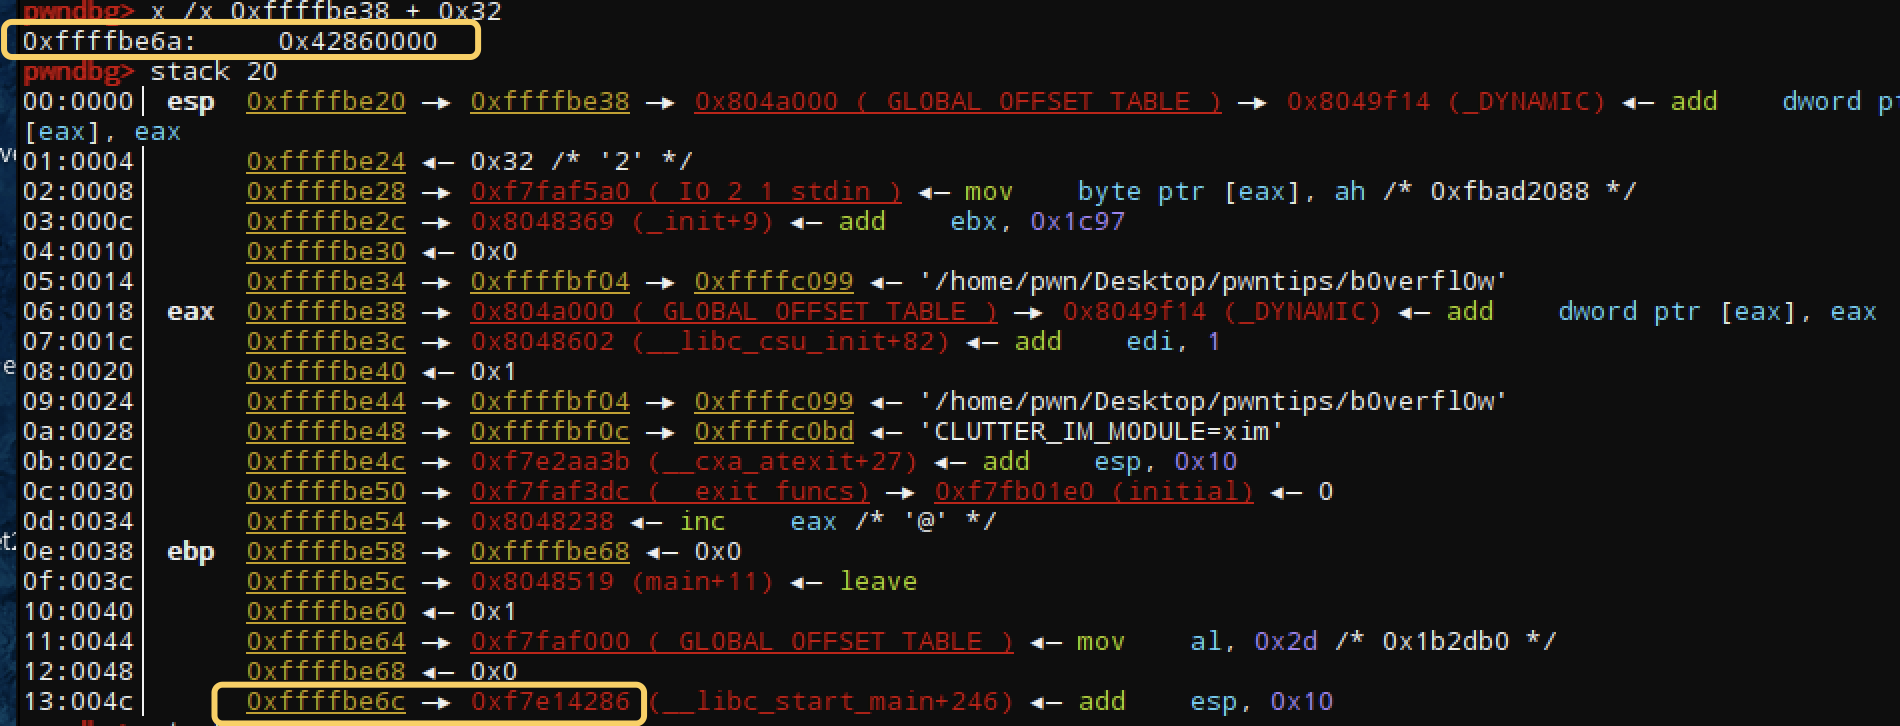The width and height of the screenshot is (1900, 726).
Task: Click 0xffffc099 on the row 05 line
Action: (x=774, y=282)
